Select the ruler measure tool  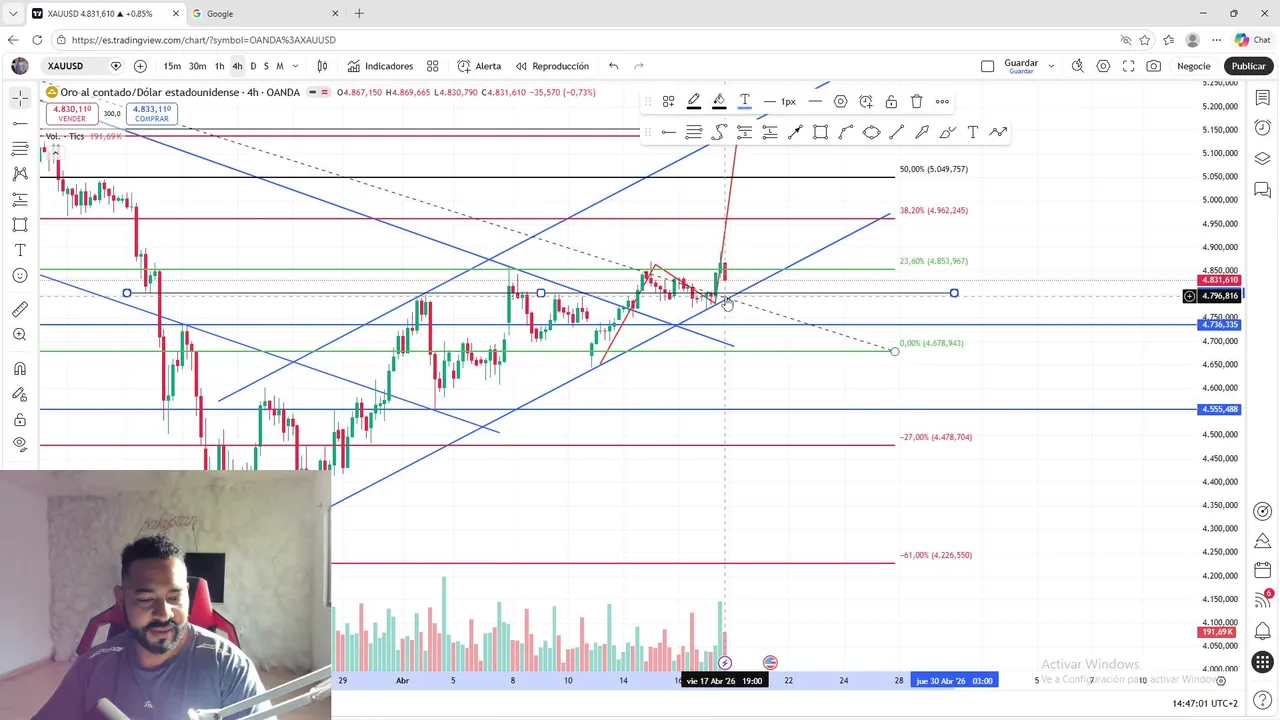click(20, 309)
